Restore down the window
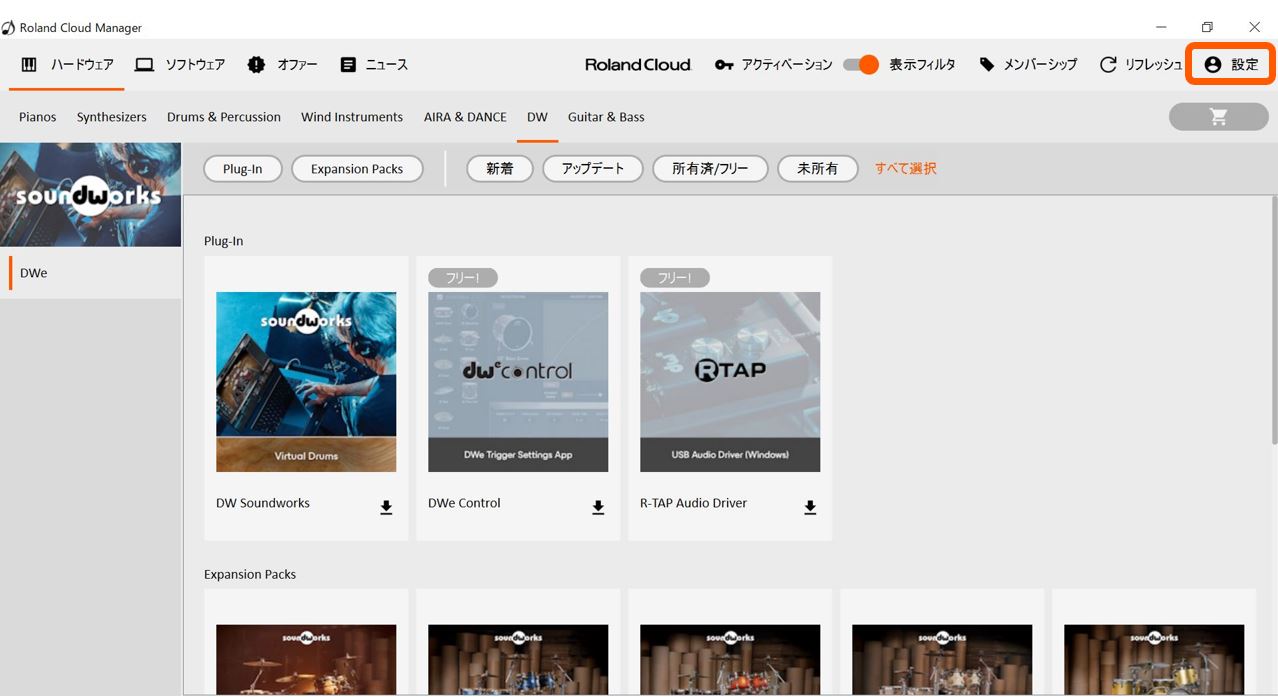1278x697 pixels. 1207,27
